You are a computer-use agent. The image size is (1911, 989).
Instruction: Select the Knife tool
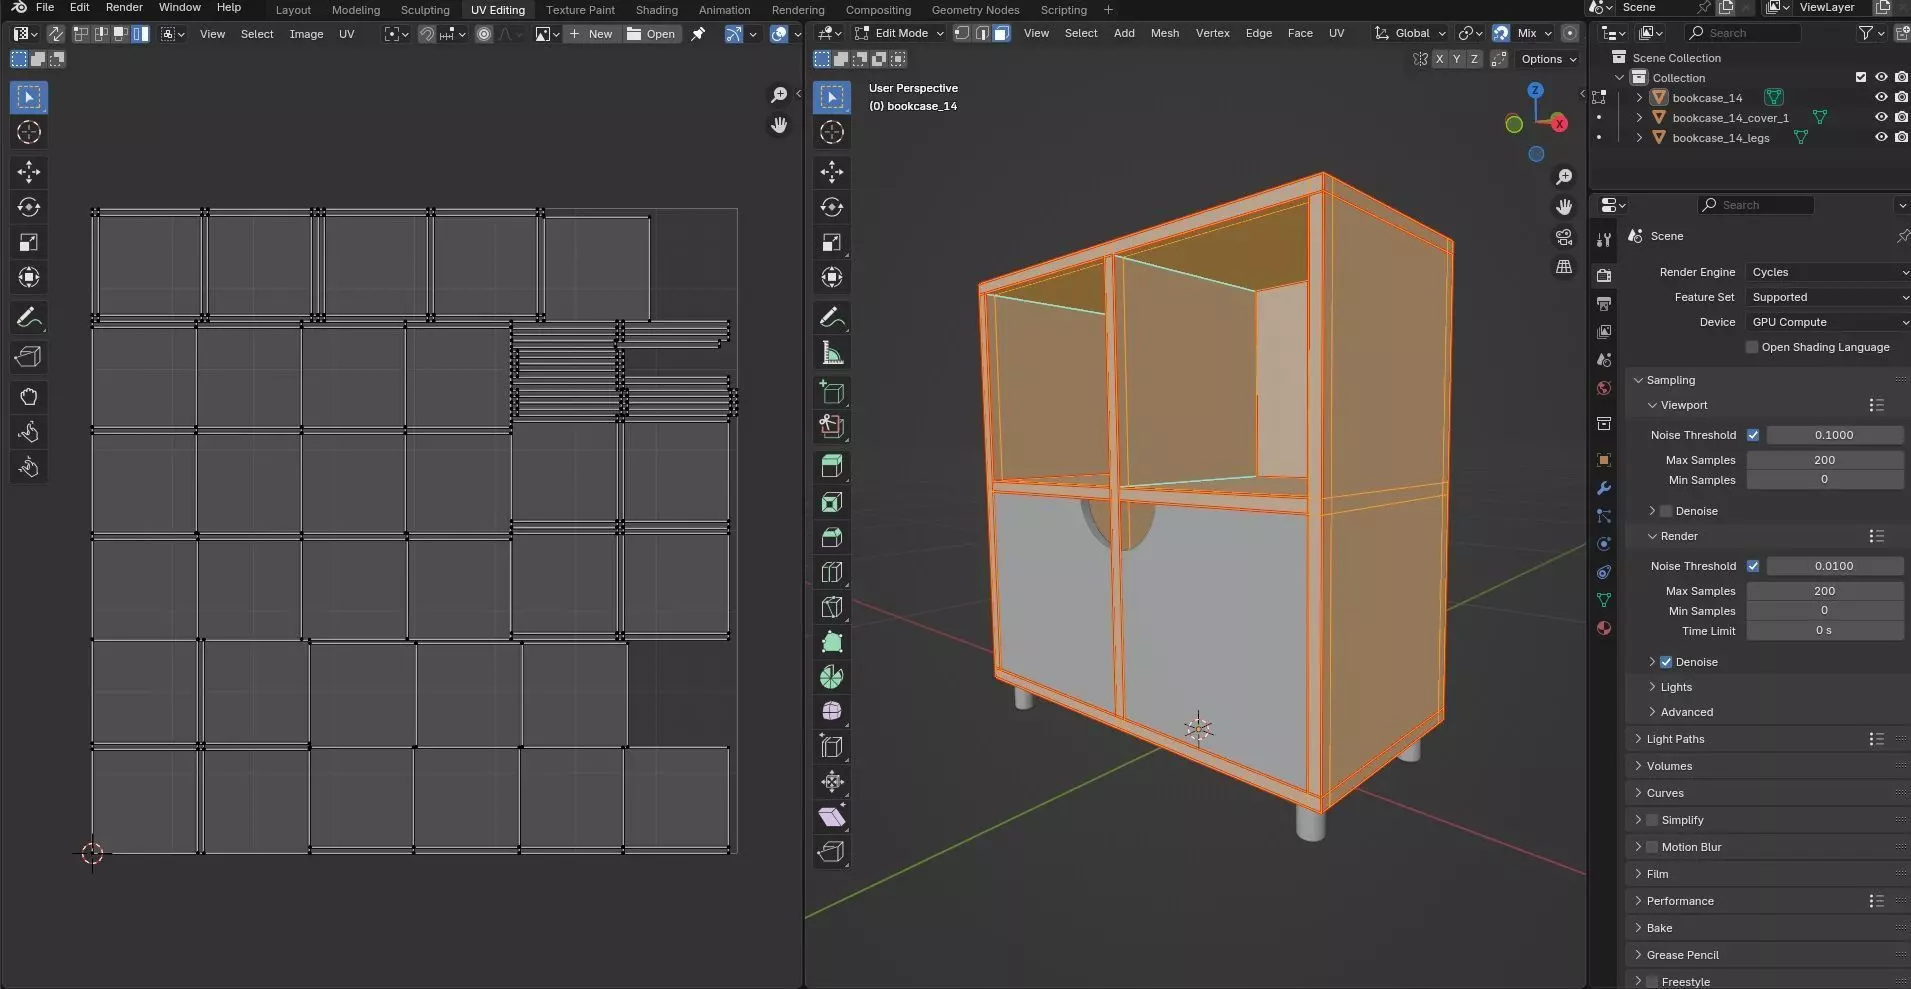pyautogui.click(x=832, y=607)
